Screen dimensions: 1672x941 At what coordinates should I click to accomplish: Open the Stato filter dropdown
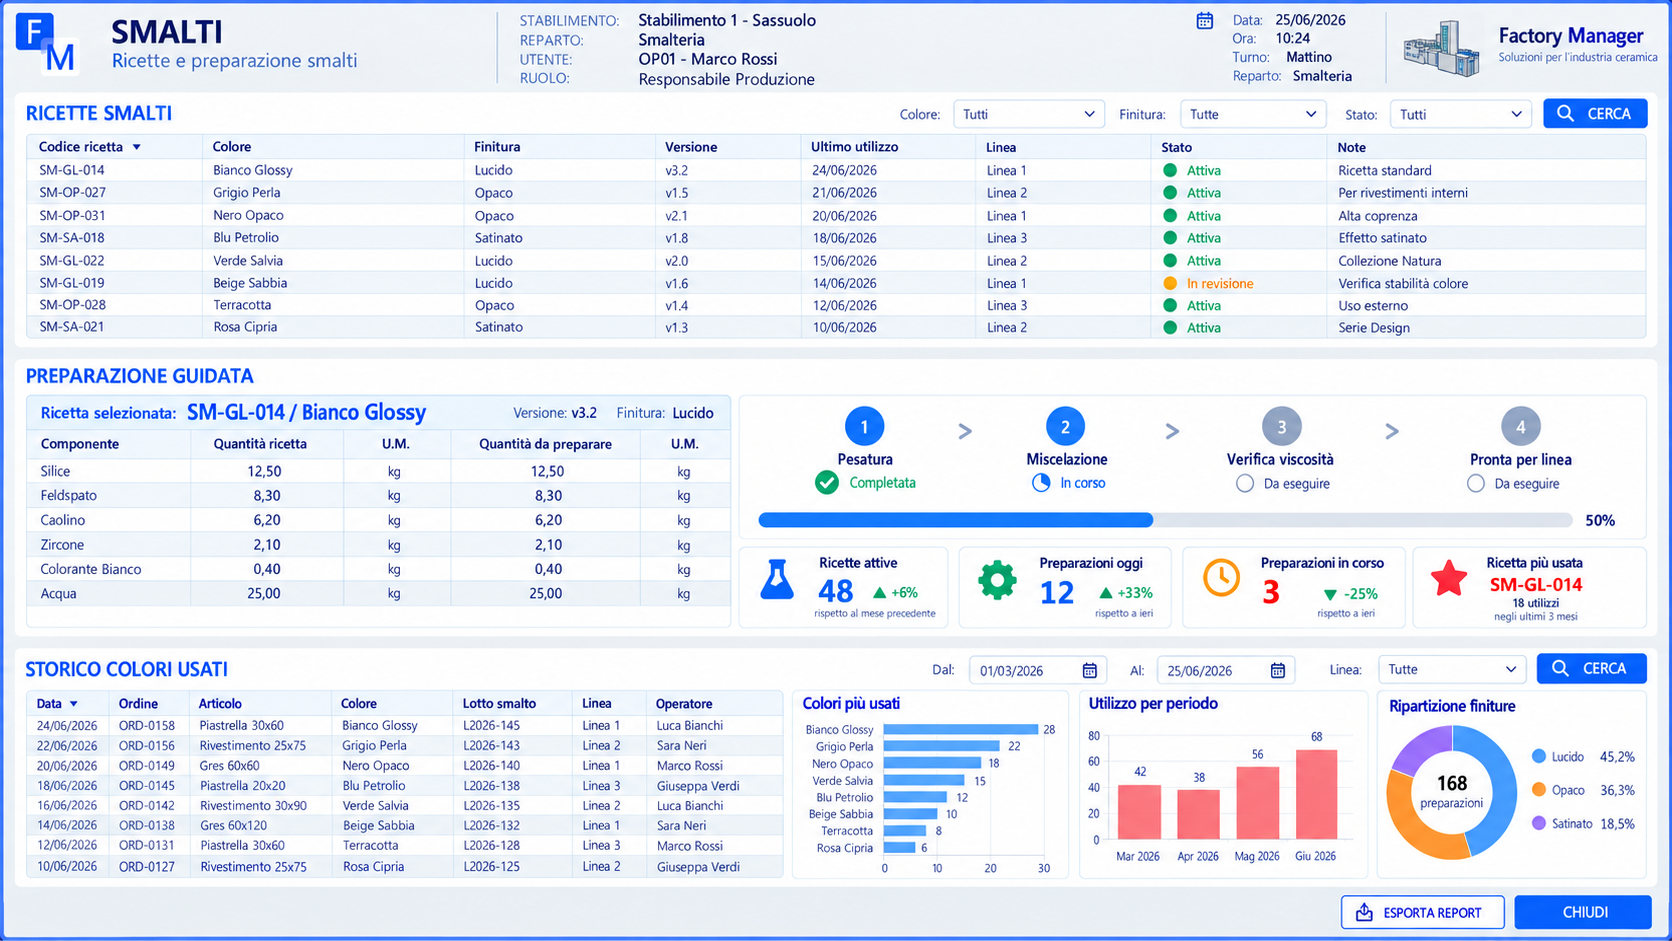click(x=1461, y=114)
